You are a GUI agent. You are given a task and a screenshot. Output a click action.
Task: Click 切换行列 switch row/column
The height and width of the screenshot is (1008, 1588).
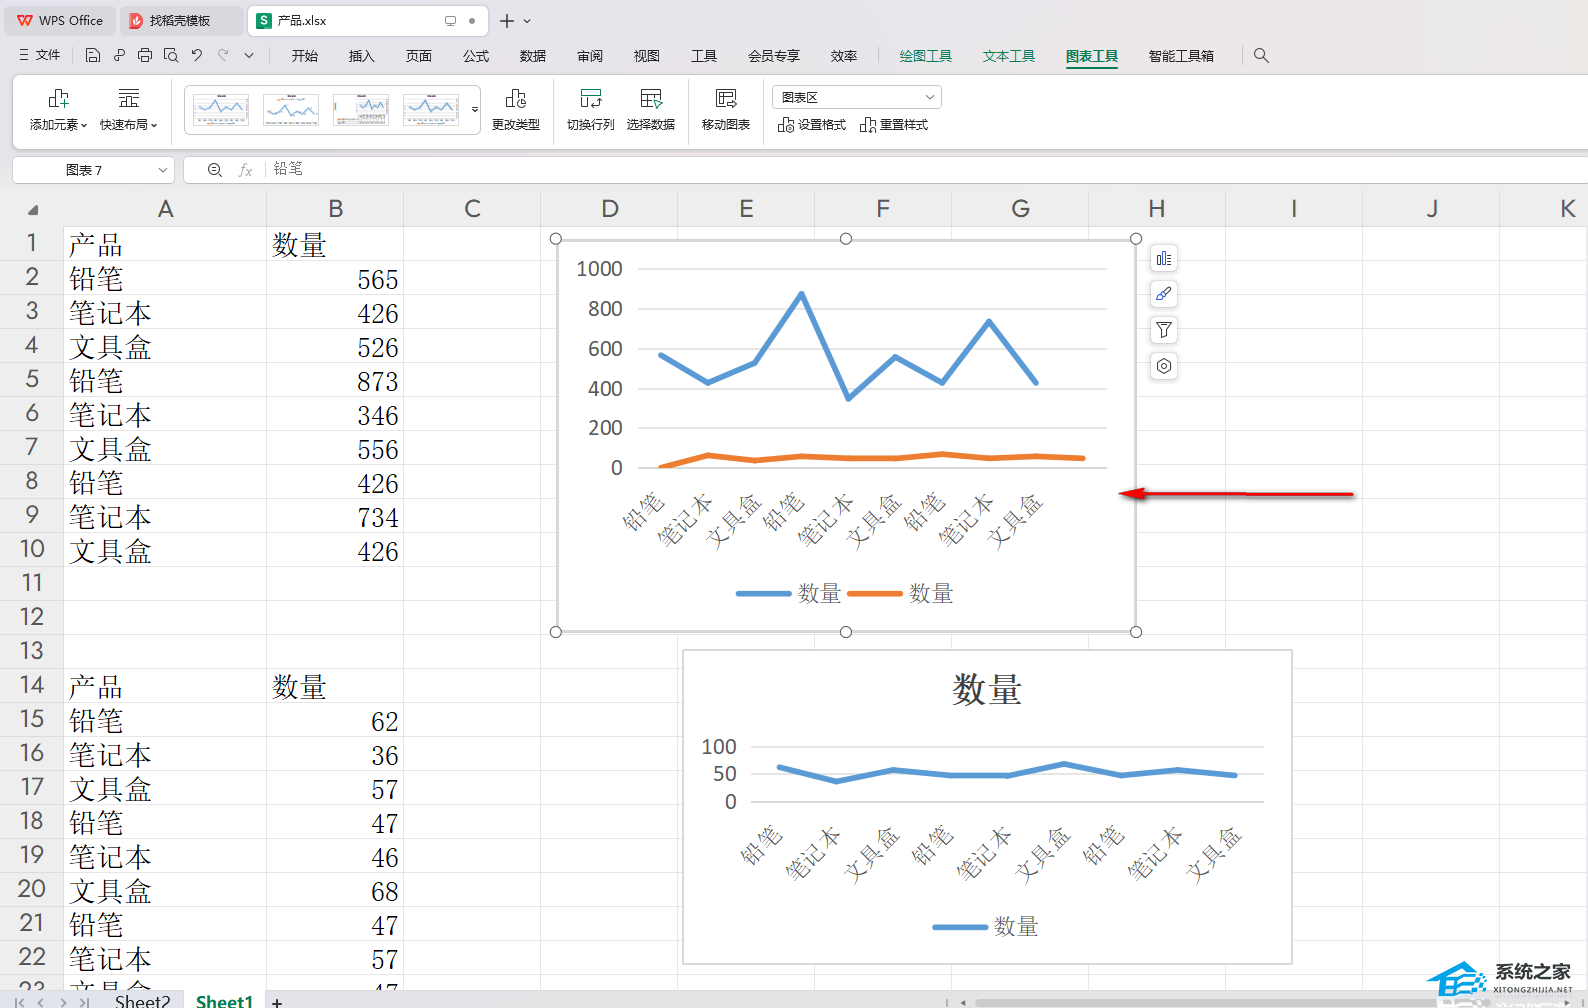click(x=591, y=110)
